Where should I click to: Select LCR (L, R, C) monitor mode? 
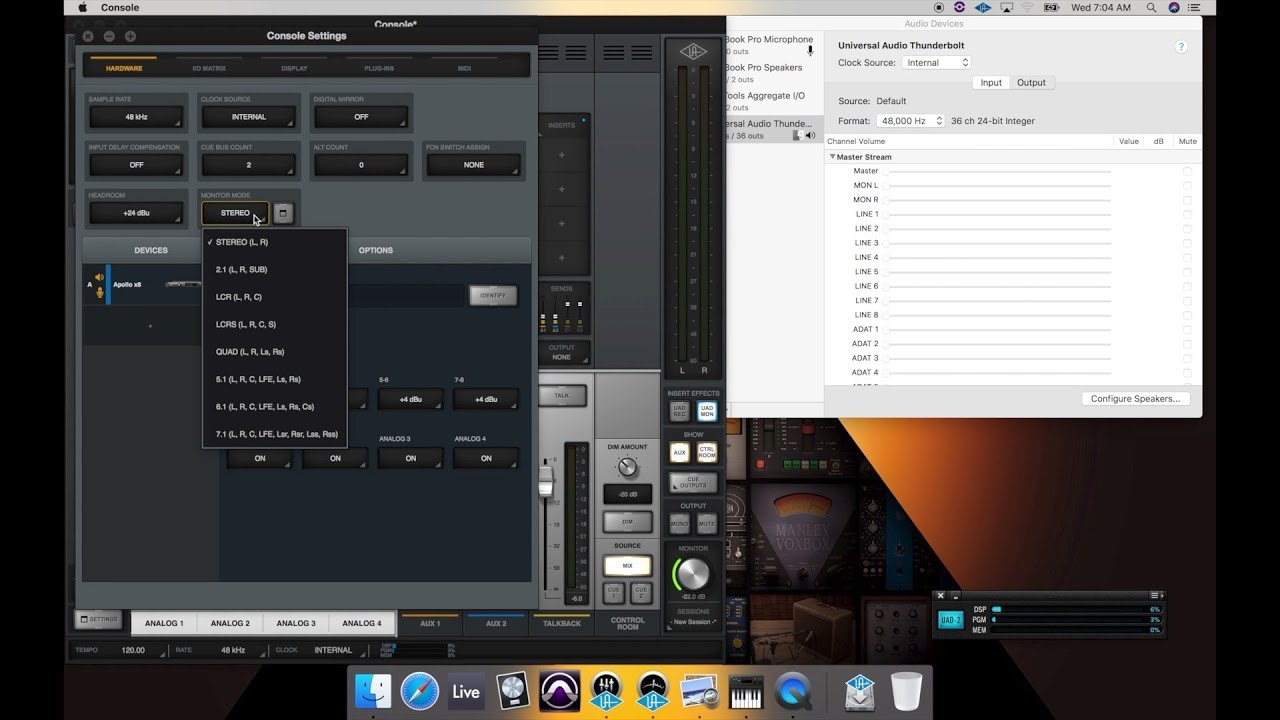pos(274,297)
